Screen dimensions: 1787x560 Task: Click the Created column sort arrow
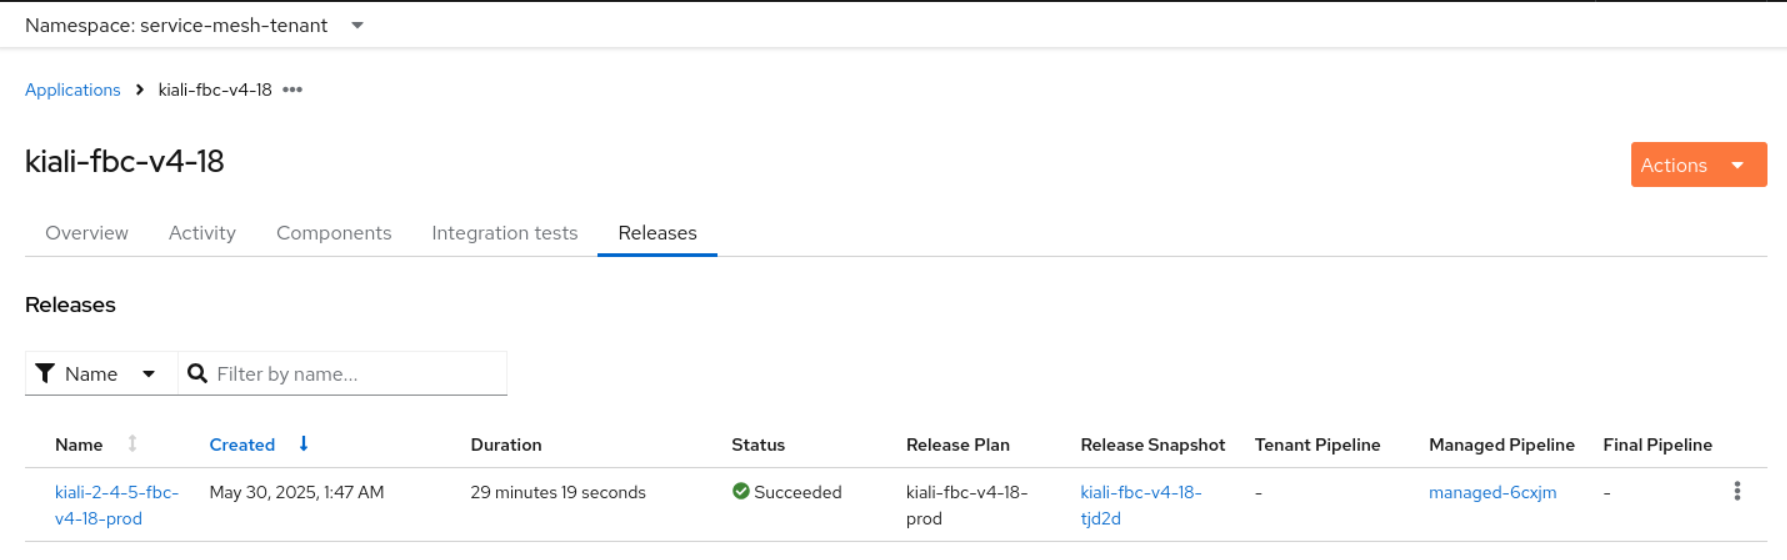pyautogui.click(x=304, y=444)
